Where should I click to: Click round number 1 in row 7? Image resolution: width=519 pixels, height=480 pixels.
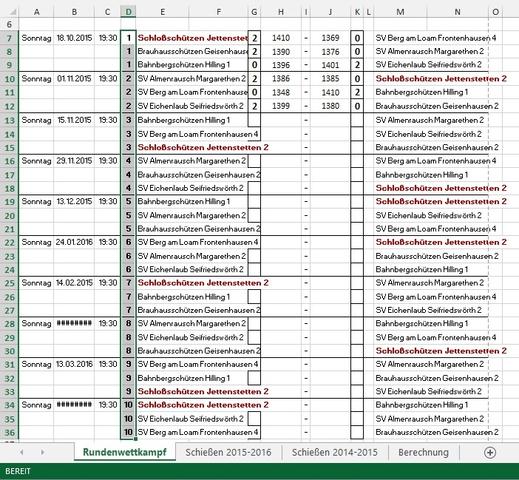tap(128, 38)
